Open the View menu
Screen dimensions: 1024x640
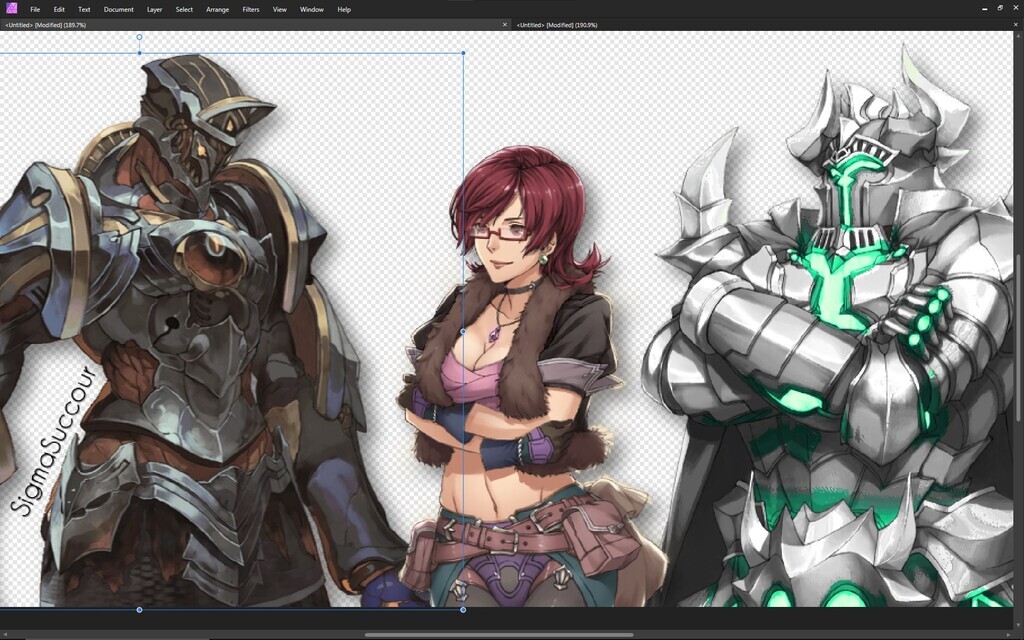click(x=280, y=9)
